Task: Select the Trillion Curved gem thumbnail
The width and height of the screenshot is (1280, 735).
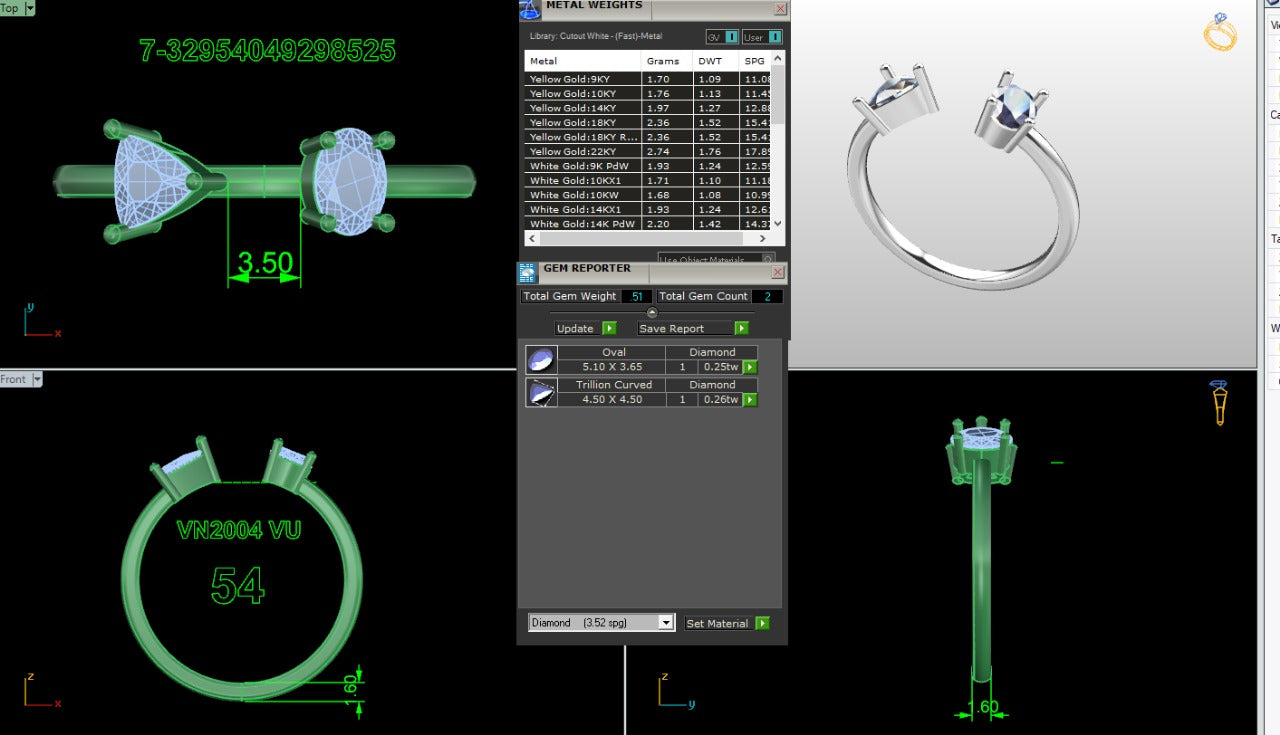Action: point(541,392)
